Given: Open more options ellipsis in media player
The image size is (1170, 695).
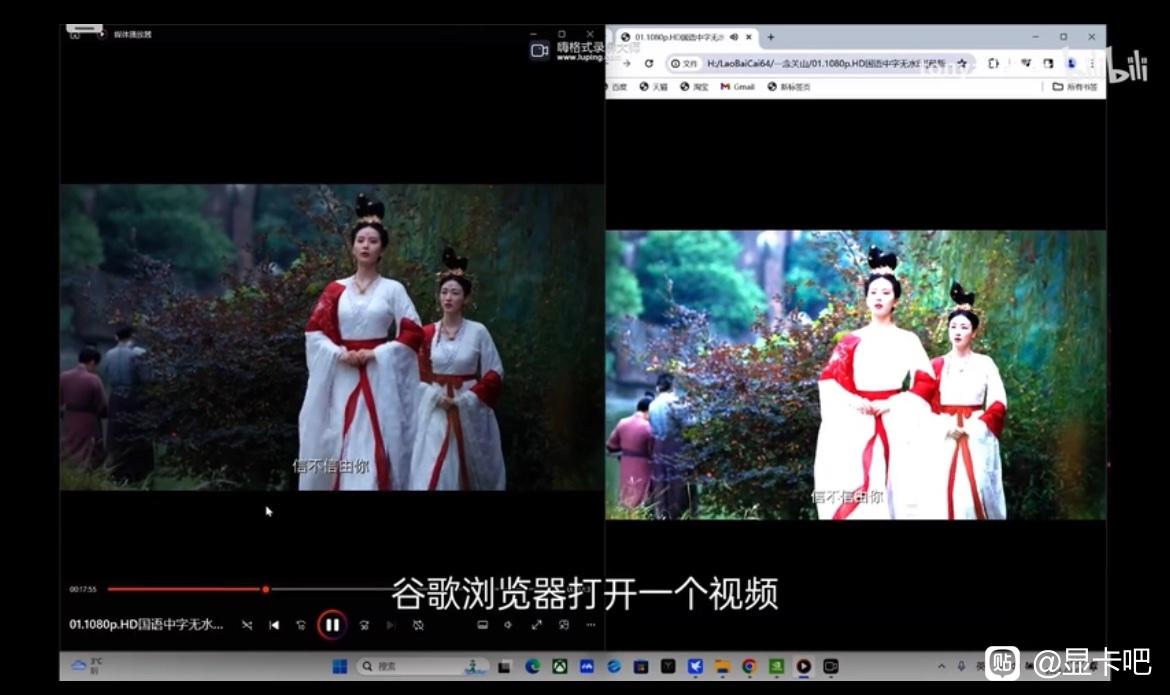Looking at the screenshot, I should click(590, 625).
